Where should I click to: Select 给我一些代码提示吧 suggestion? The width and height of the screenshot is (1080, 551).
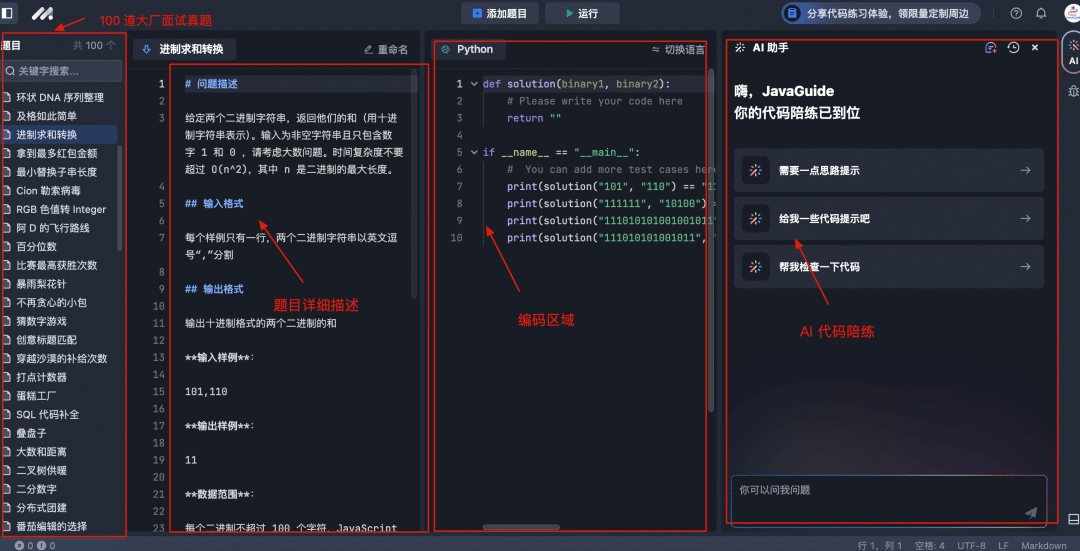pos(889,218)
